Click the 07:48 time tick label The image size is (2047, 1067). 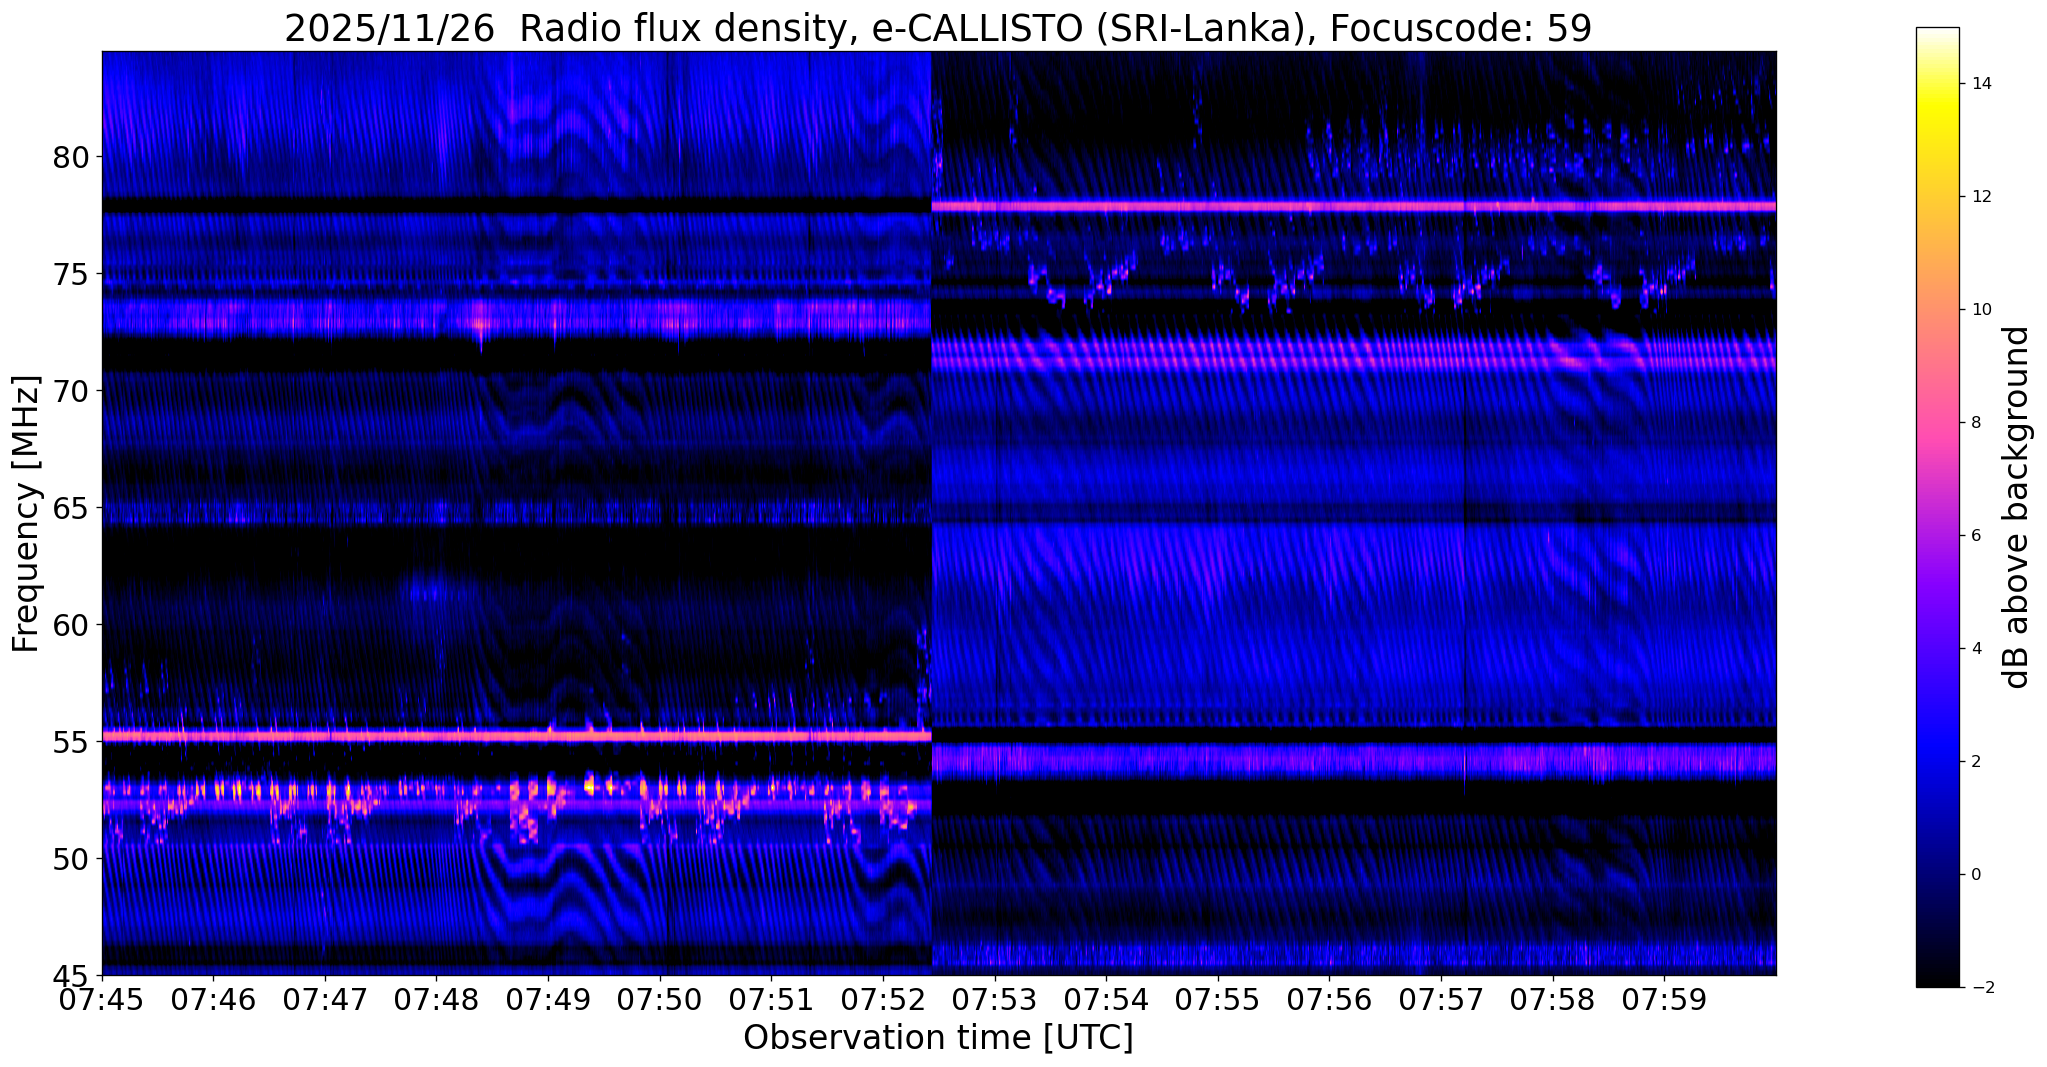point(436,999)
